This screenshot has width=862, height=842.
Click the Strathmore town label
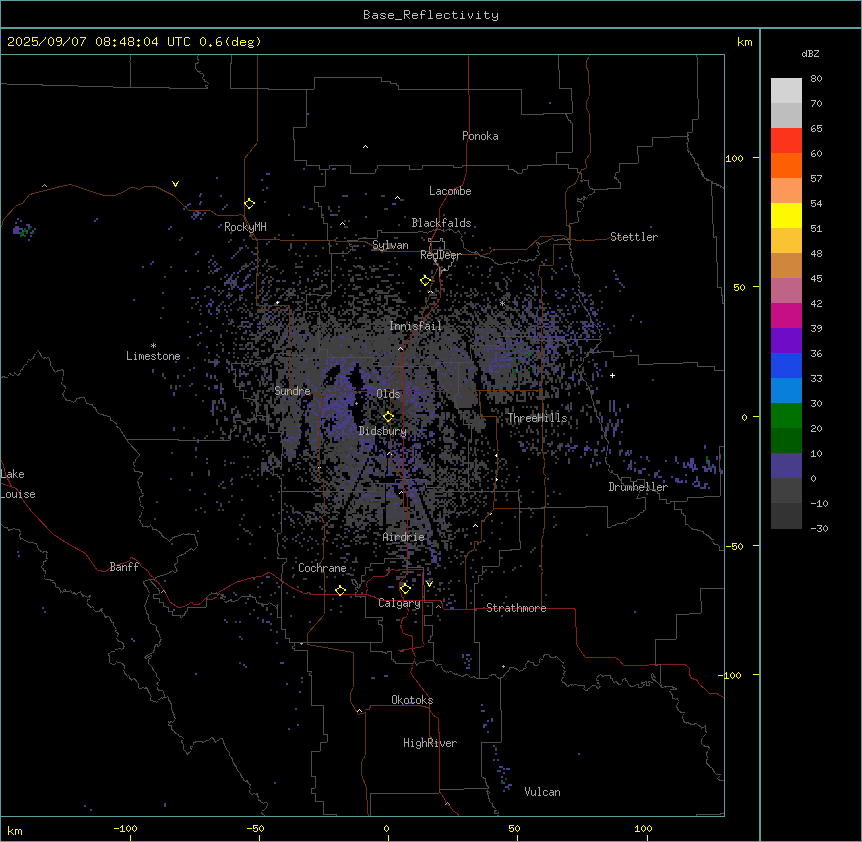(x=516, y=608)
